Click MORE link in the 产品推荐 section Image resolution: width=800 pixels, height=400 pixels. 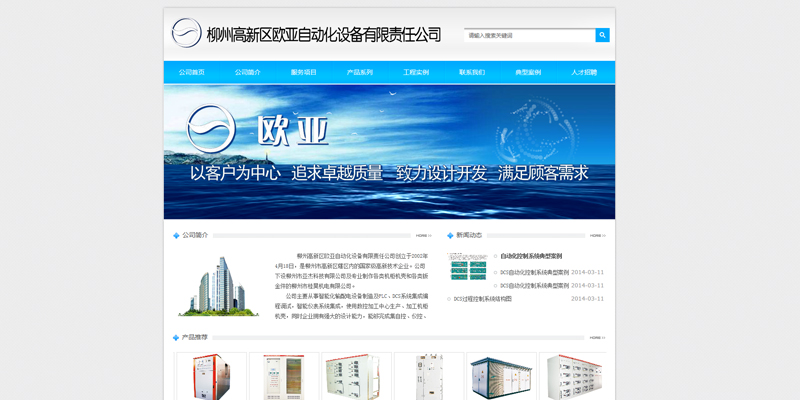coord(596,338)
